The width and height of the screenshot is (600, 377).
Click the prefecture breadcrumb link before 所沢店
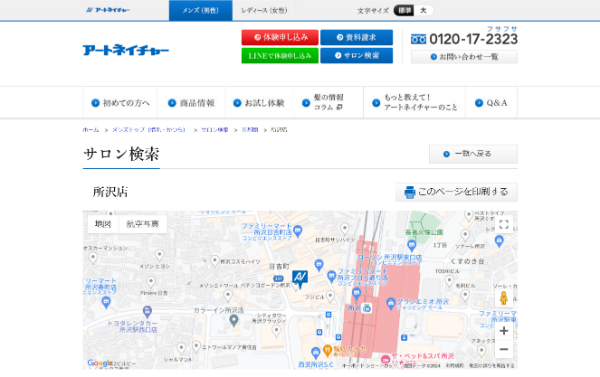point(250,130)
